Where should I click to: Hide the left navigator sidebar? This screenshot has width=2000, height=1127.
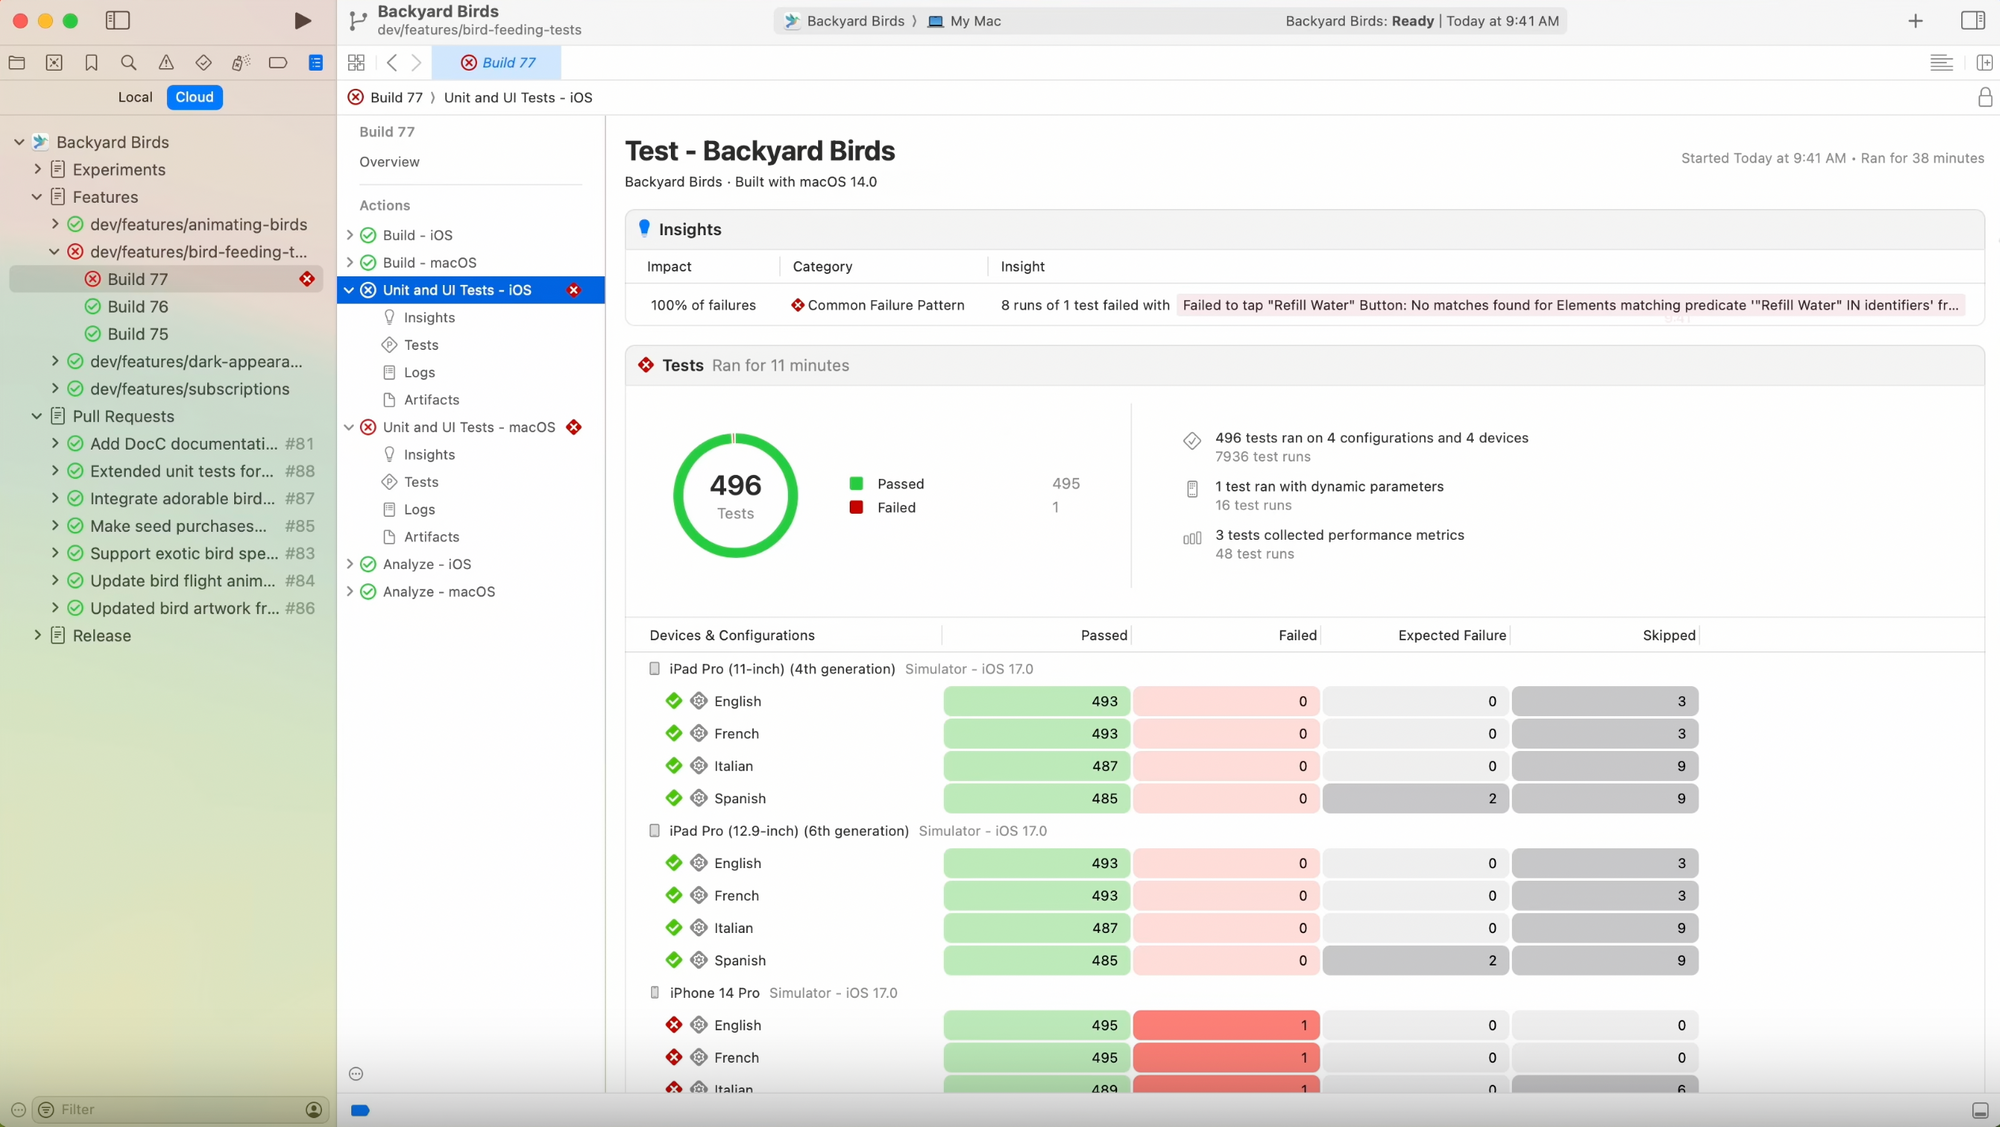tap(118, 21)
